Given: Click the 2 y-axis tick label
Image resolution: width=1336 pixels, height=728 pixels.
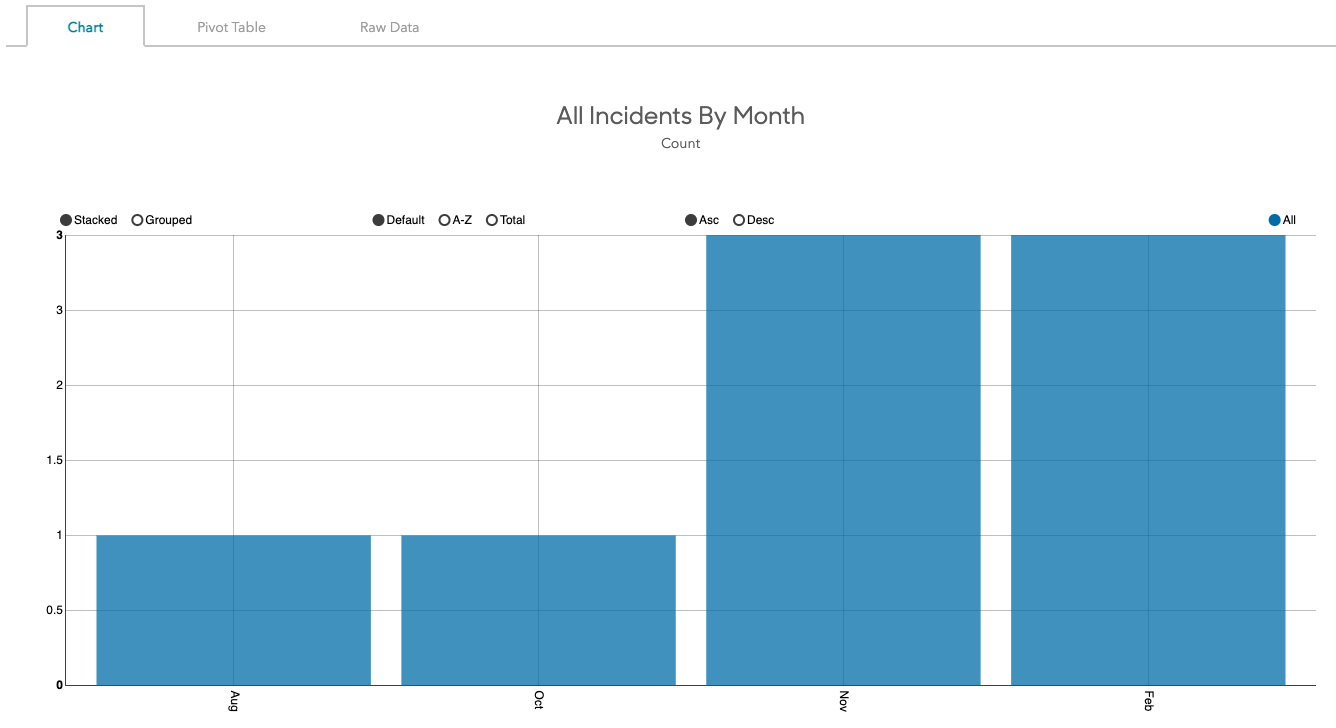Looking at the screenshot, I should click(x=60, y=385).
